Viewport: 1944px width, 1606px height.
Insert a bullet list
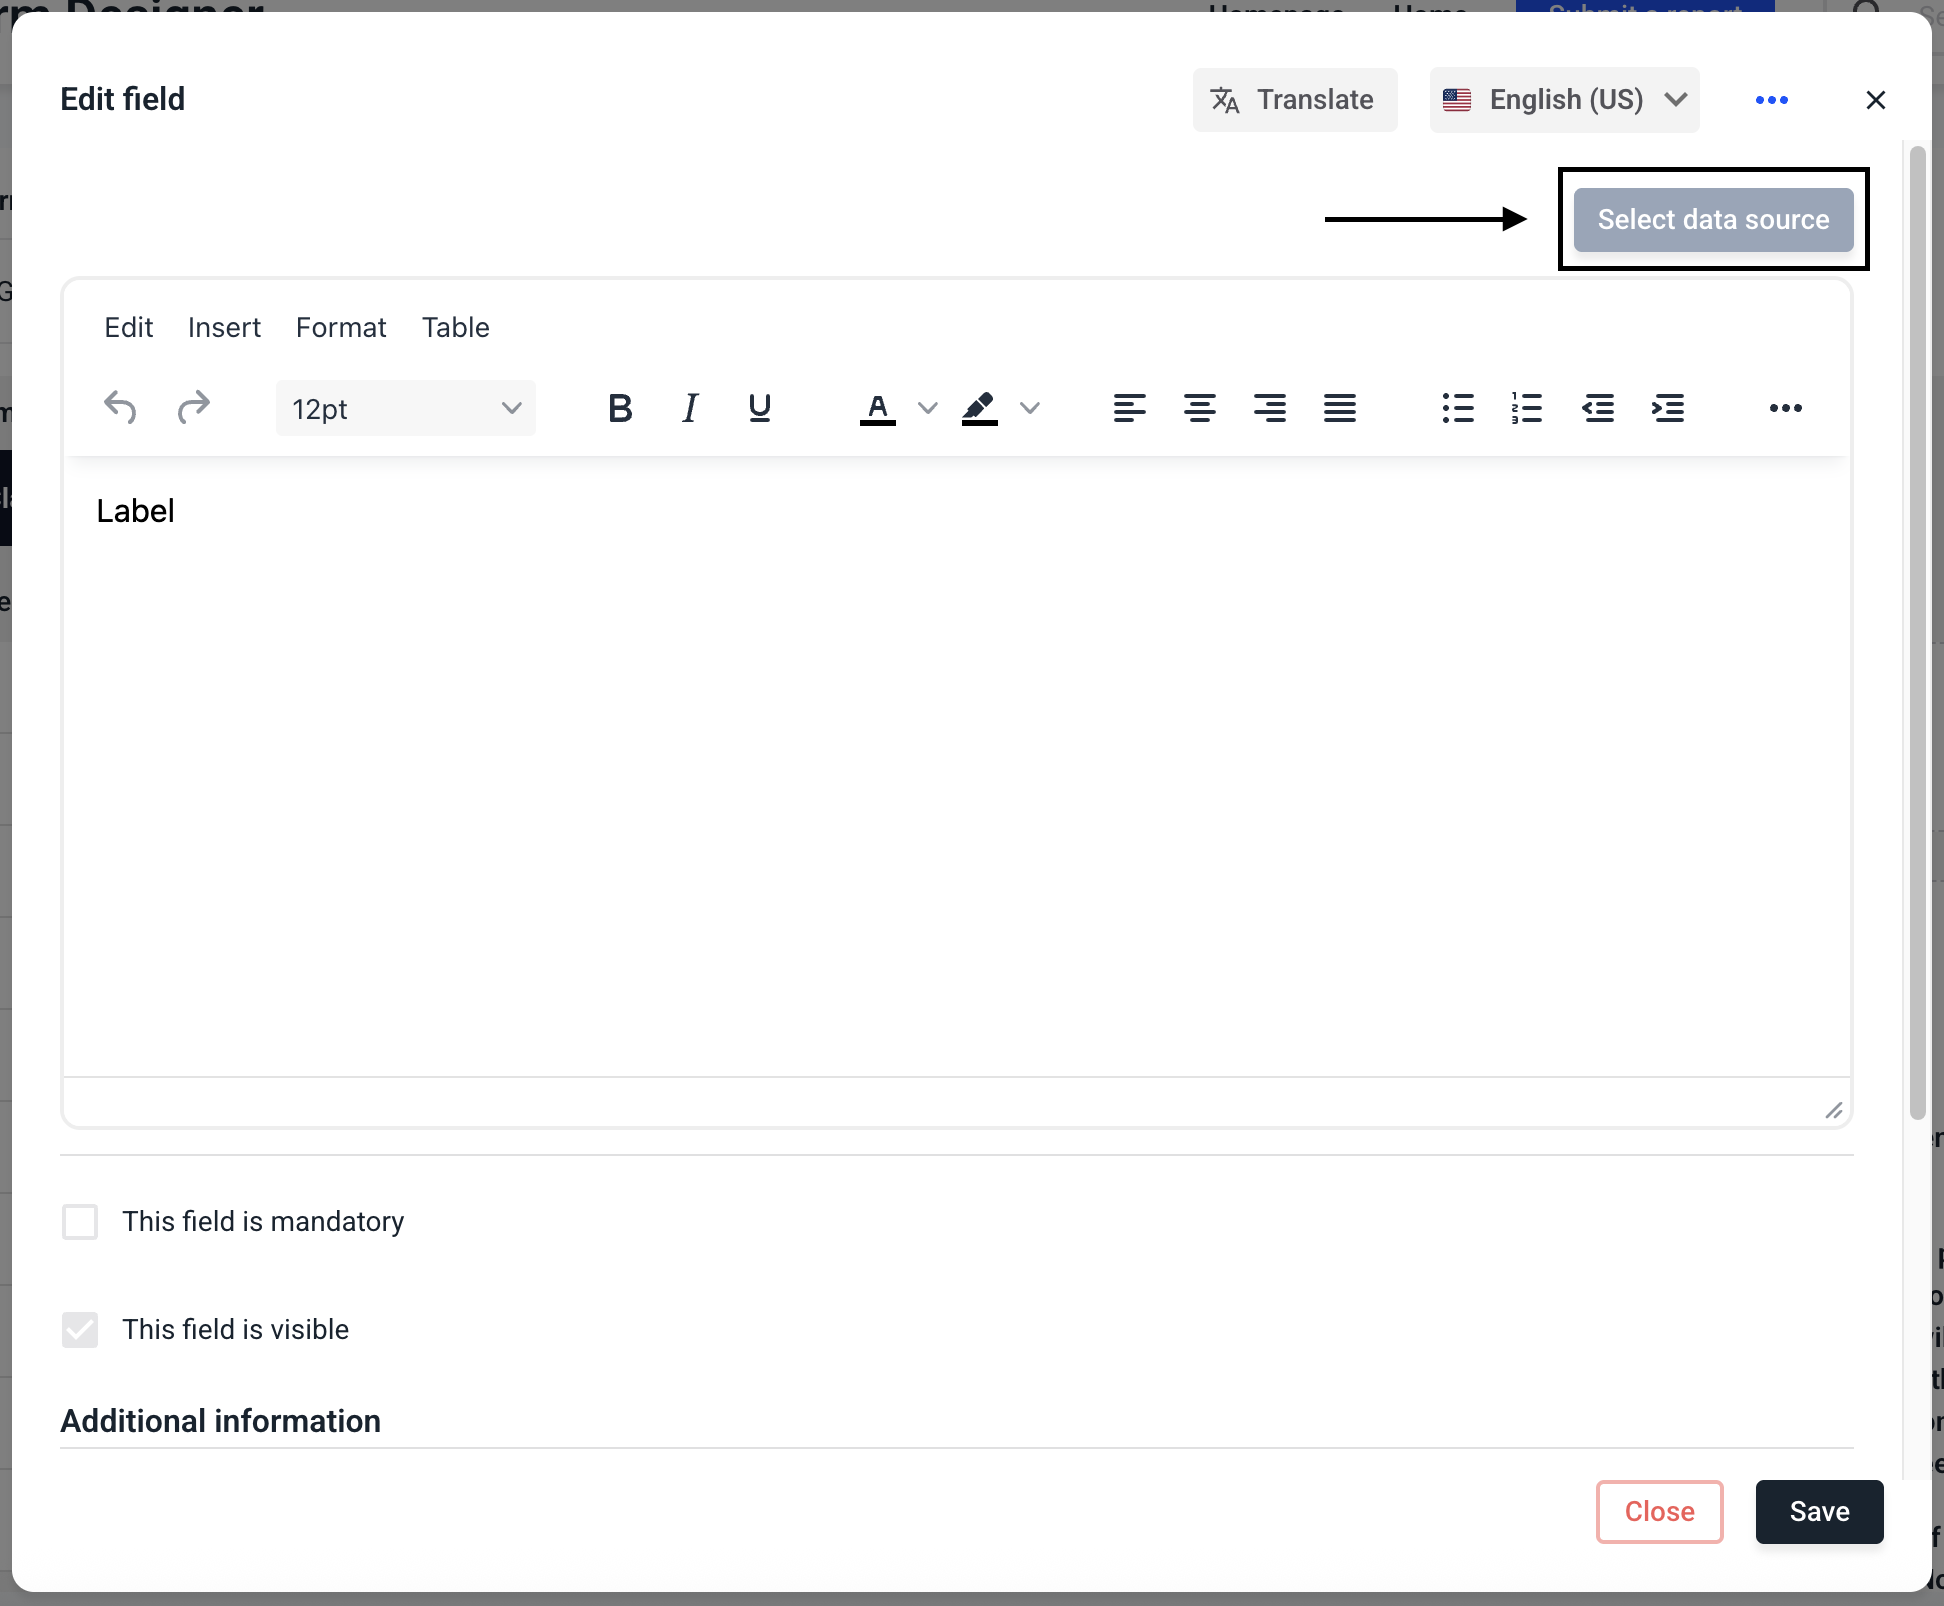coord(1458,408)
